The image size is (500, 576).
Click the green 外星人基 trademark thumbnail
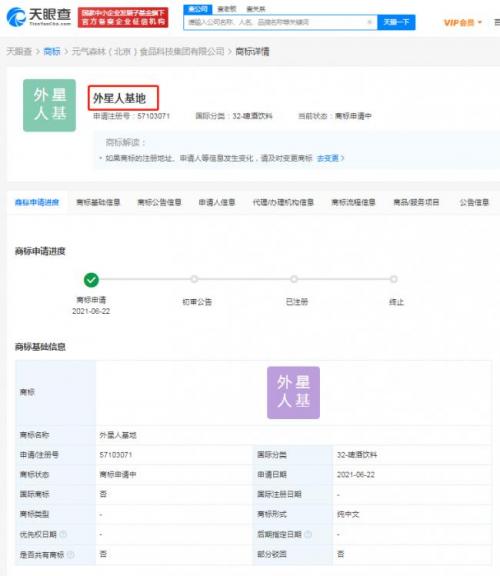(49, 105)
